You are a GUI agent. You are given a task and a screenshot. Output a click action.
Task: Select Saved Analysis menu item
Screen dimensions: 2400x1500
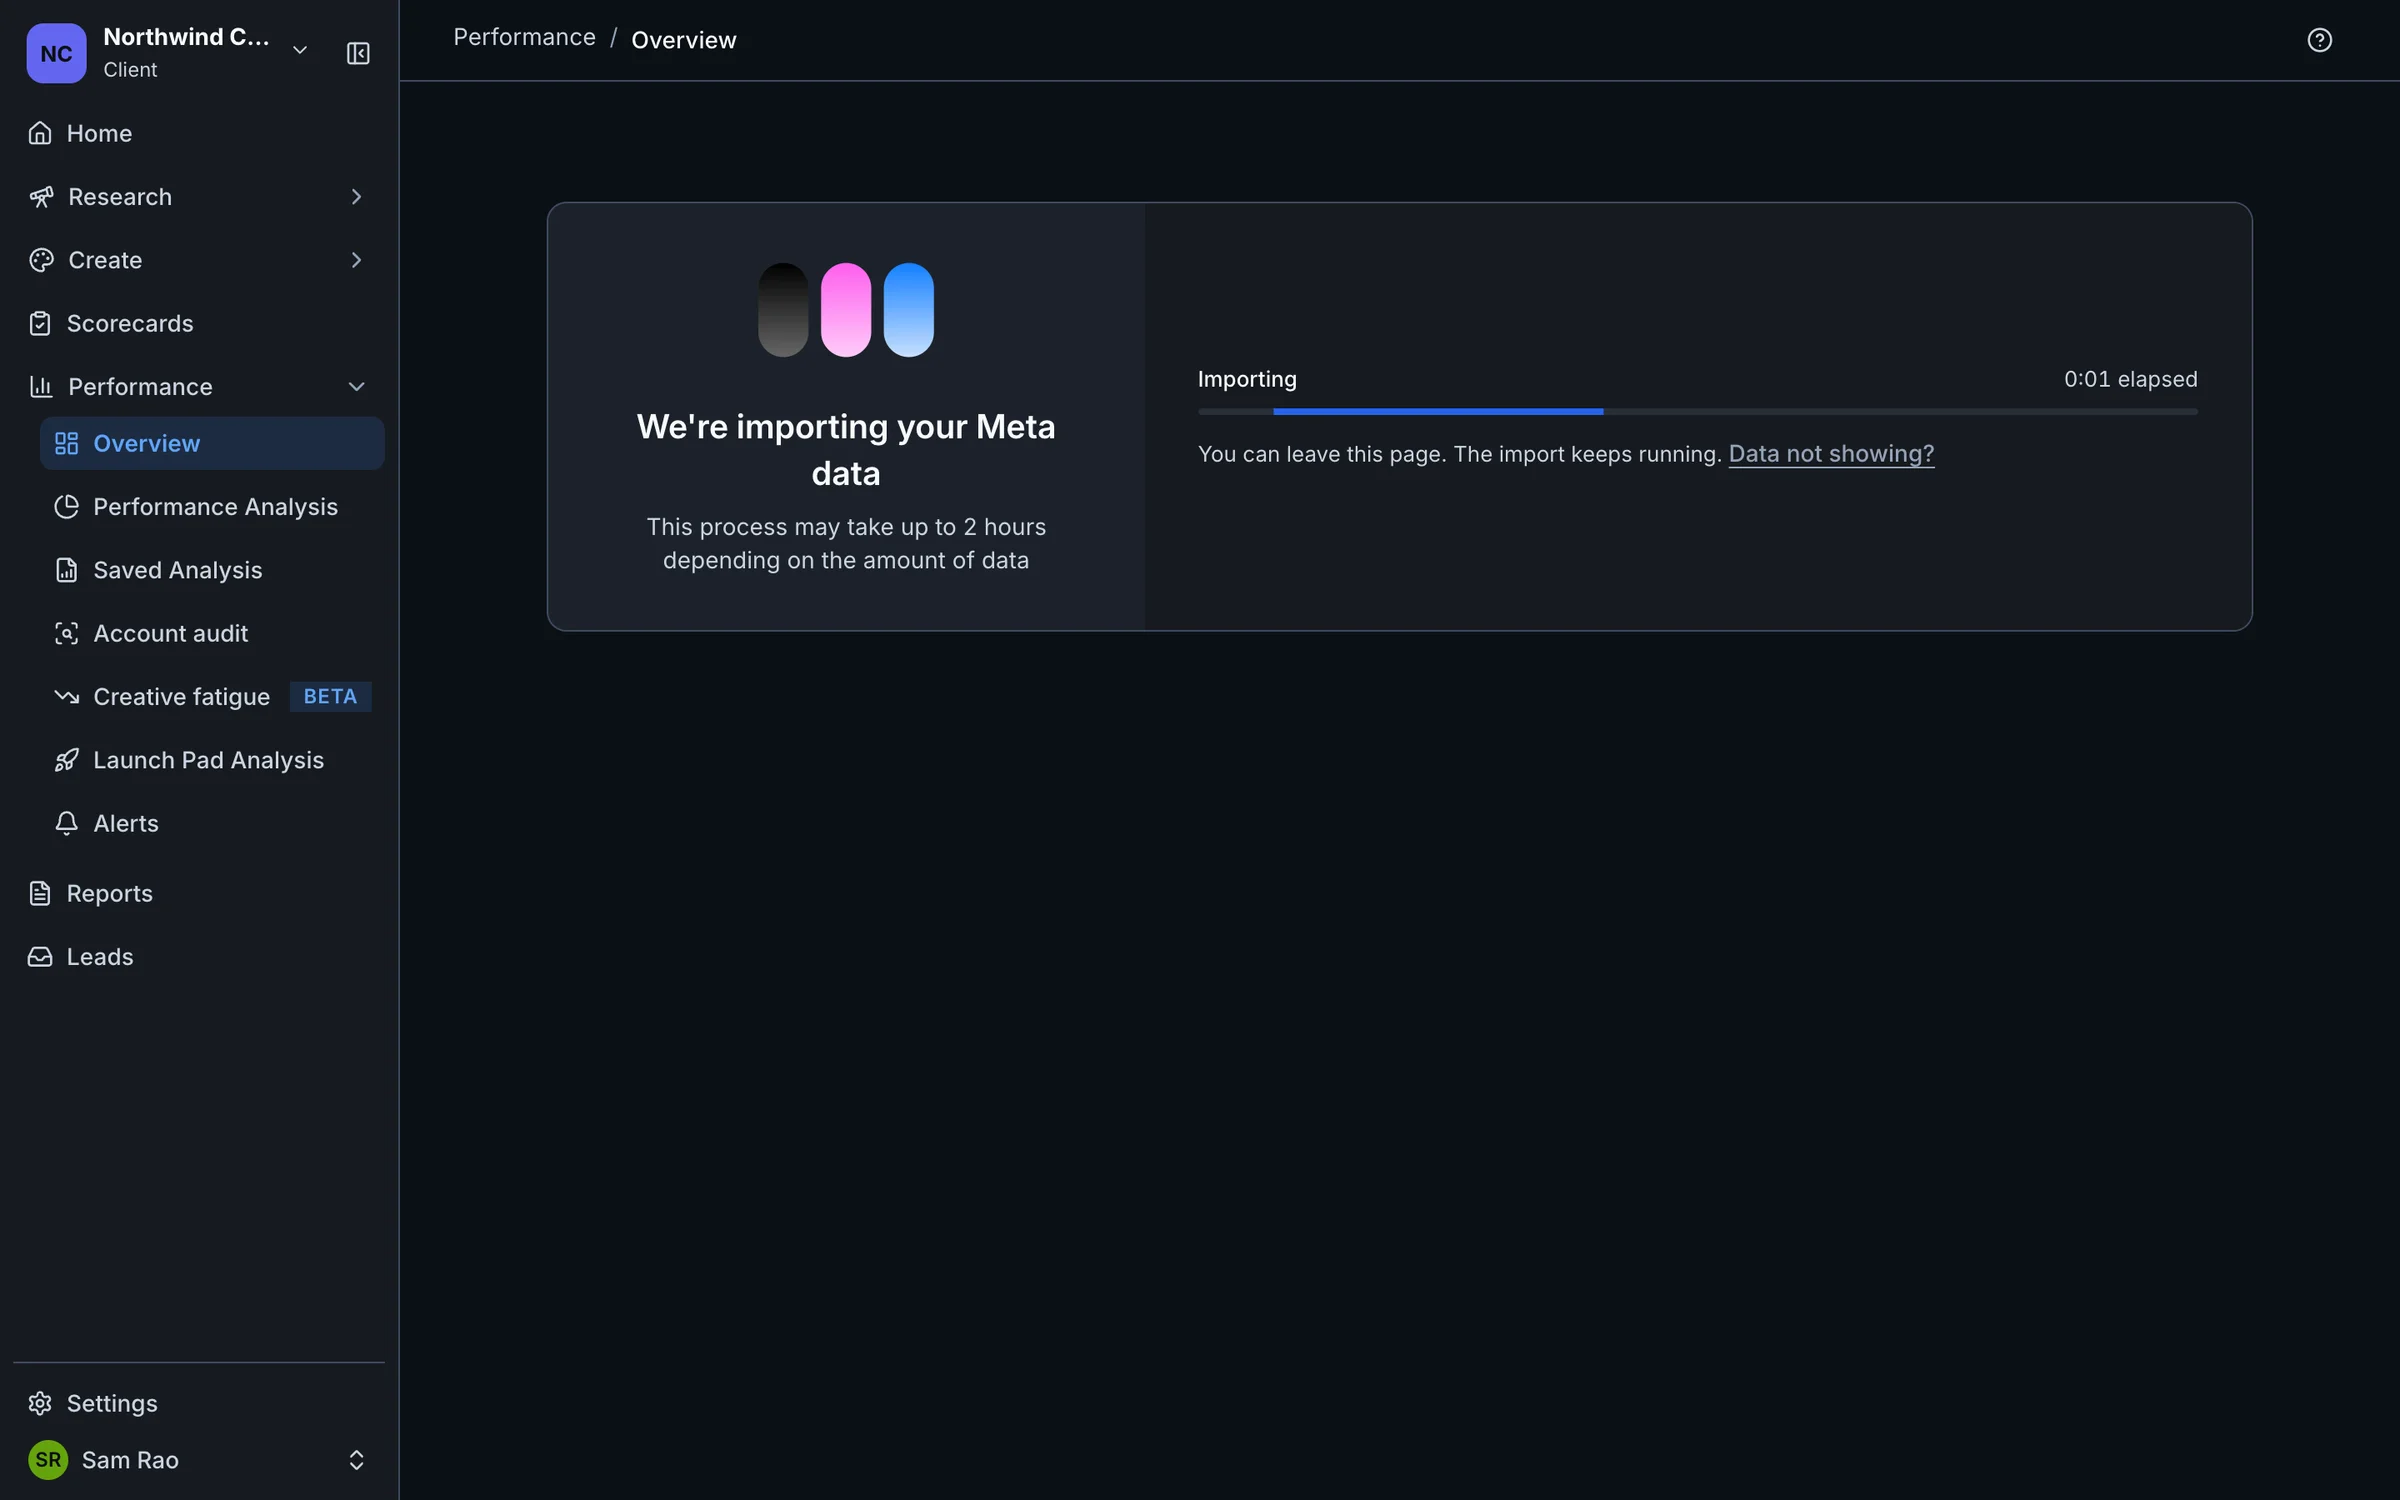(211, 570)
